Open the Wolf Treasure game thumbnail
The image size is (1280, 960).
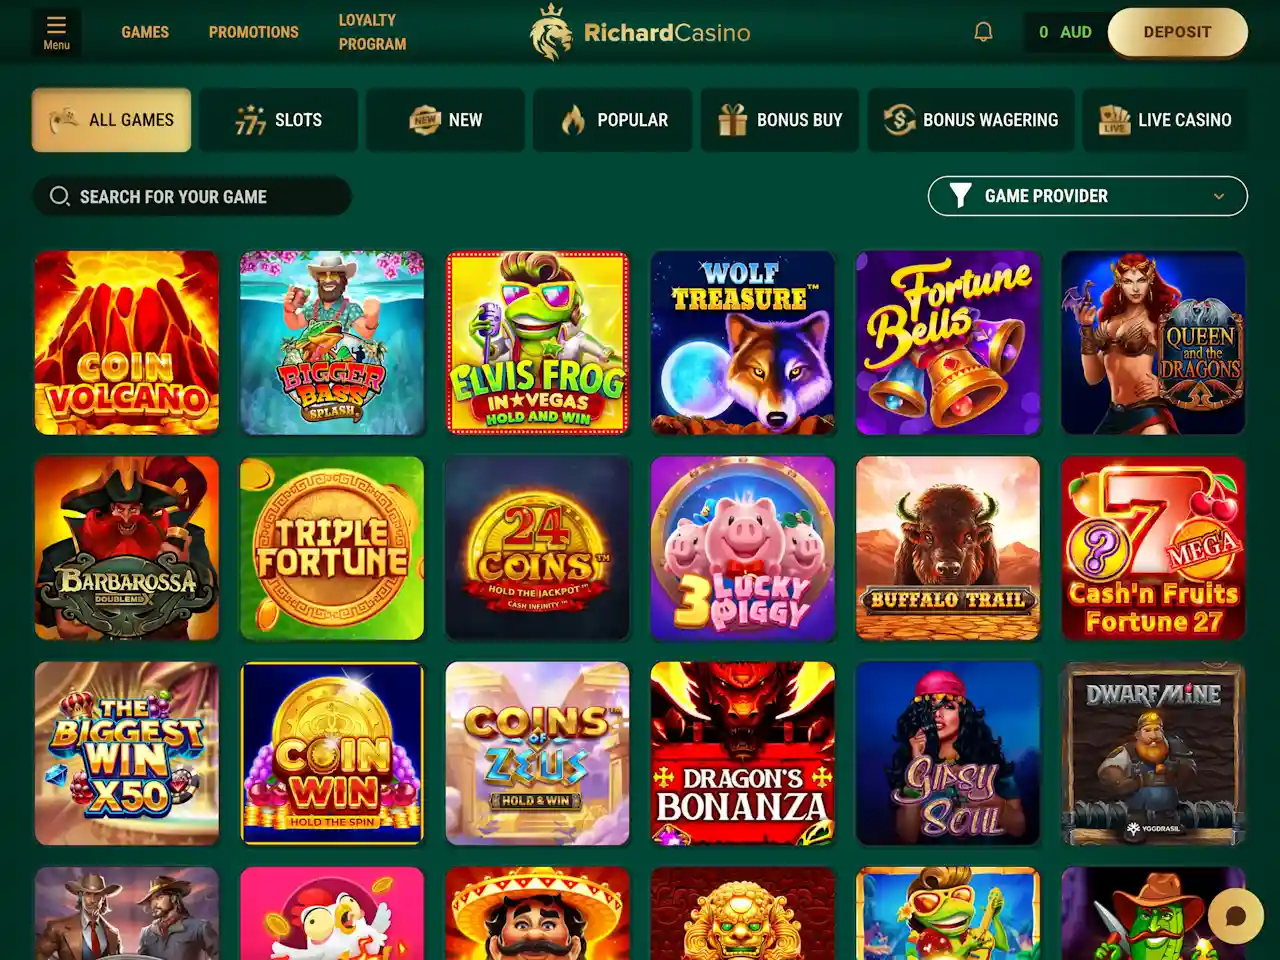[742, 343]
